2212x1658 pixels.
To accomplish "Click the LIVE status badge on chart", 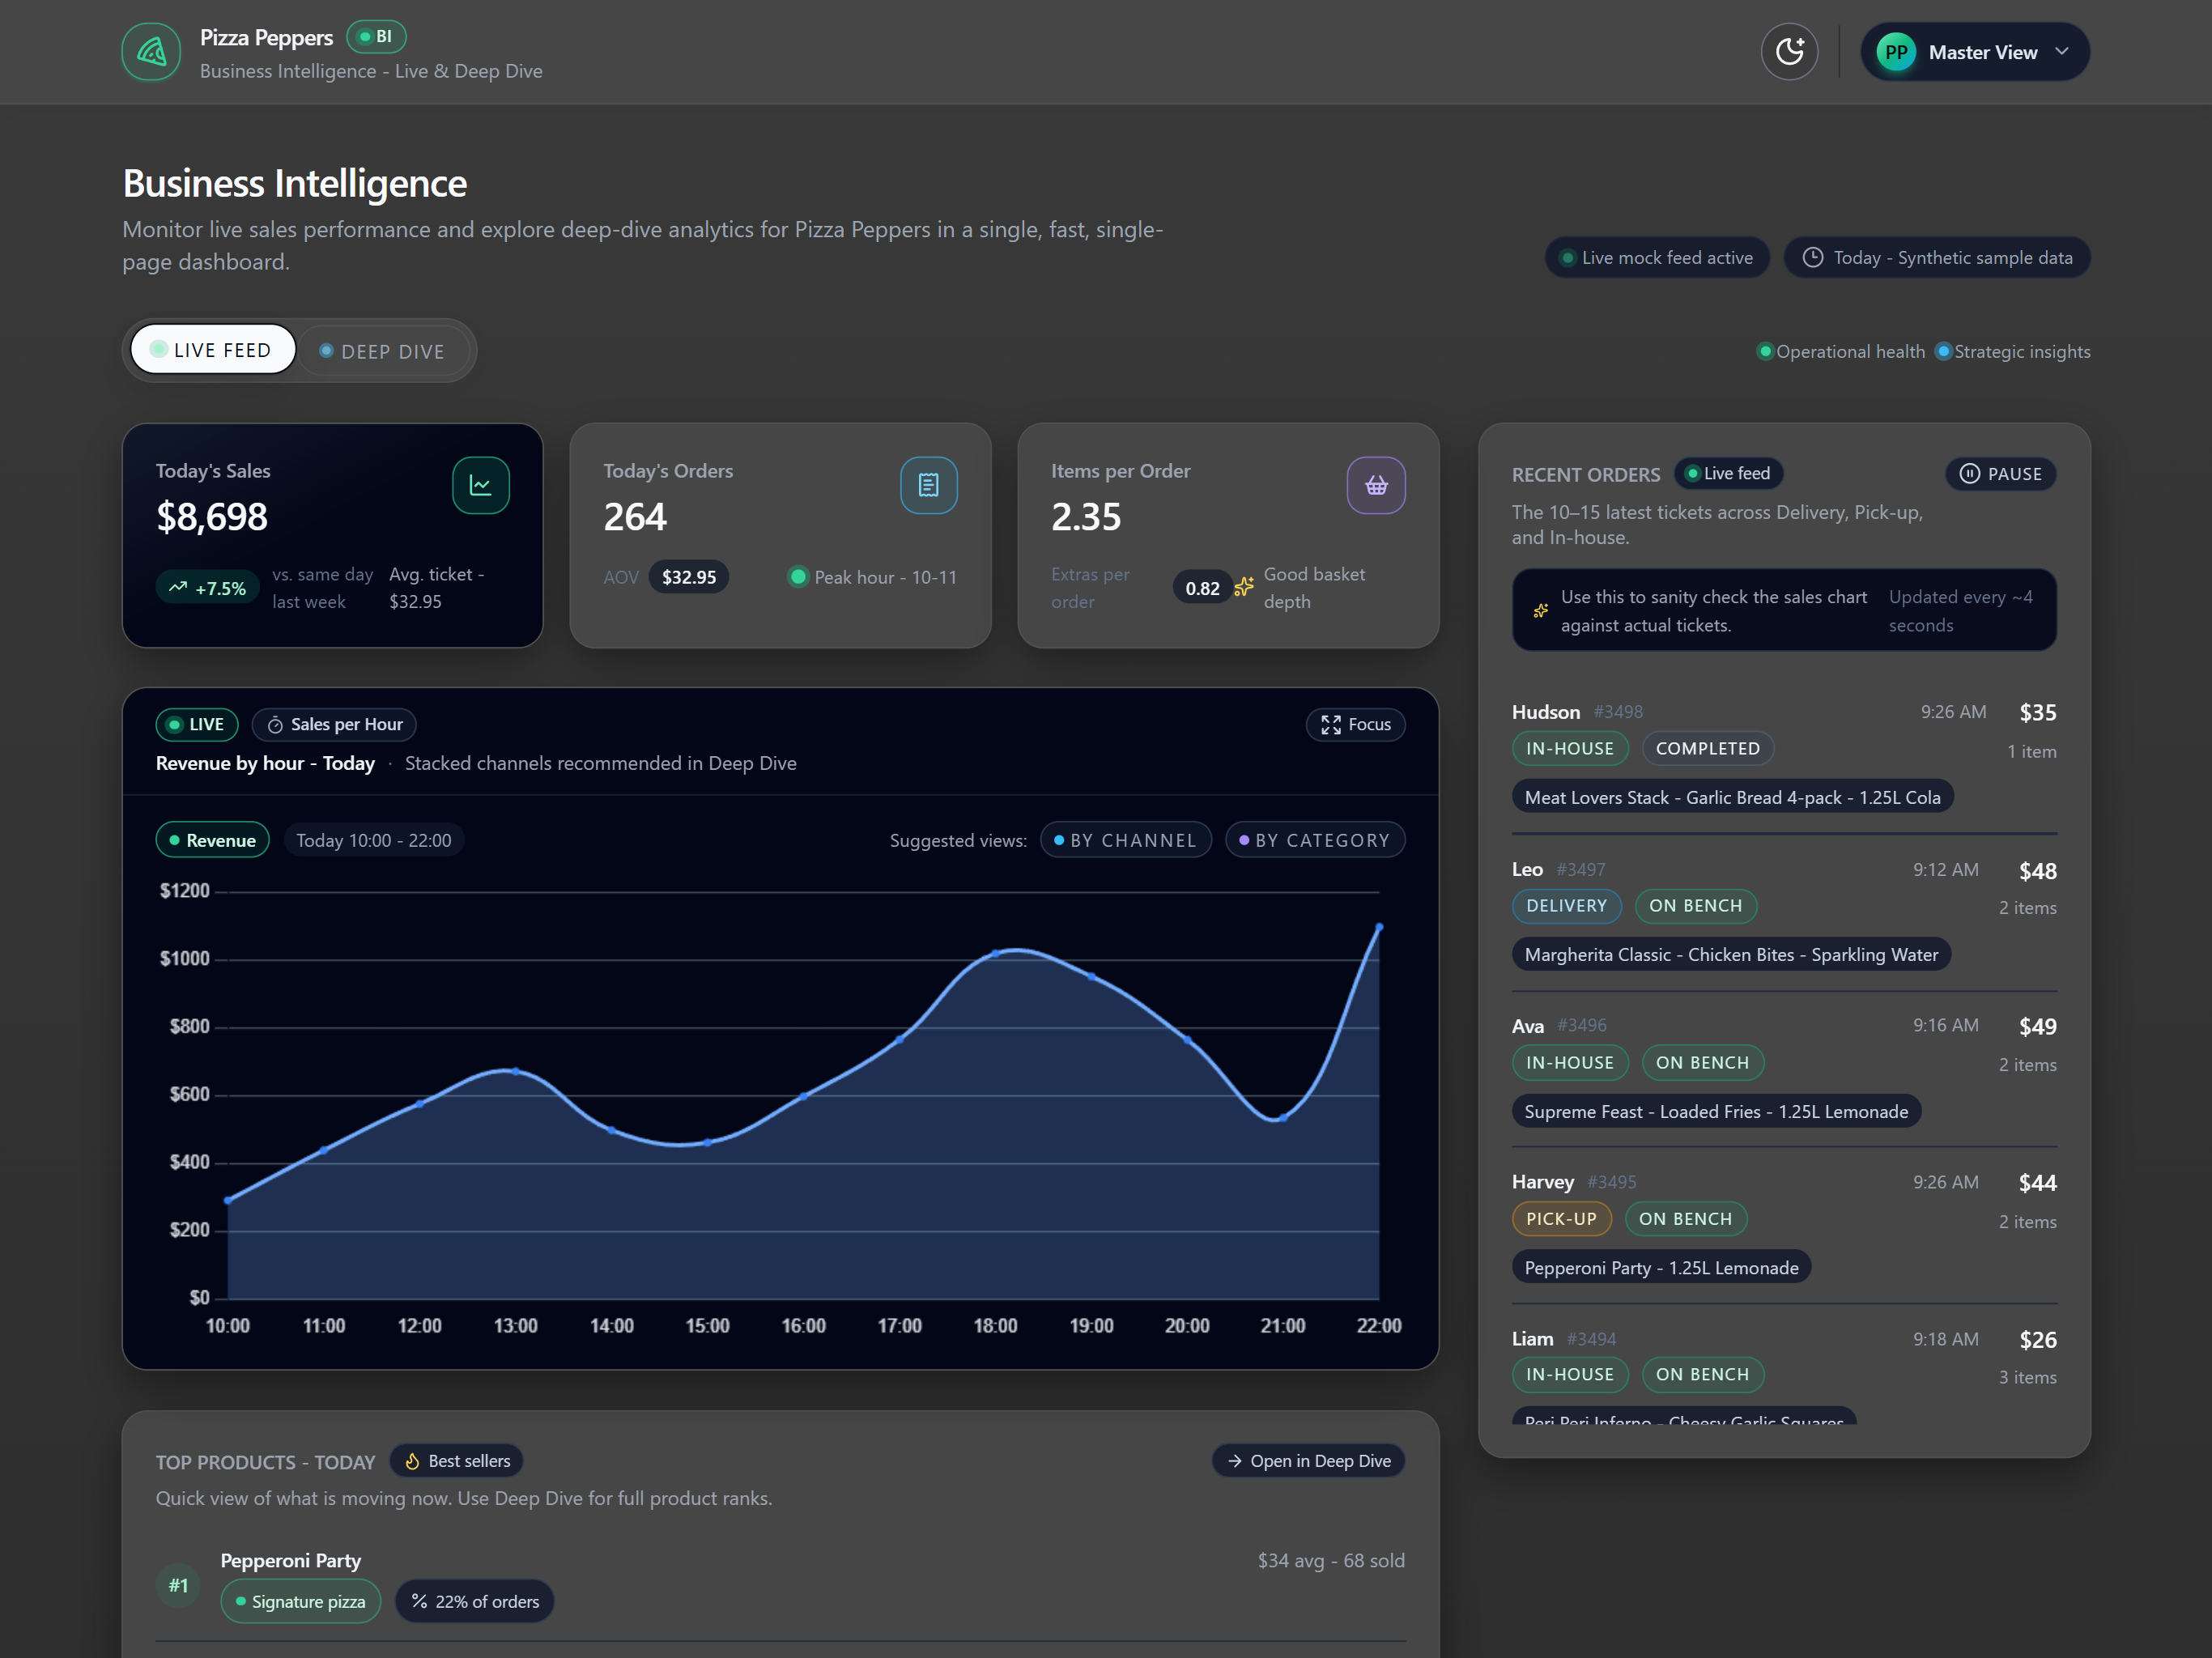I will (196, 725).
